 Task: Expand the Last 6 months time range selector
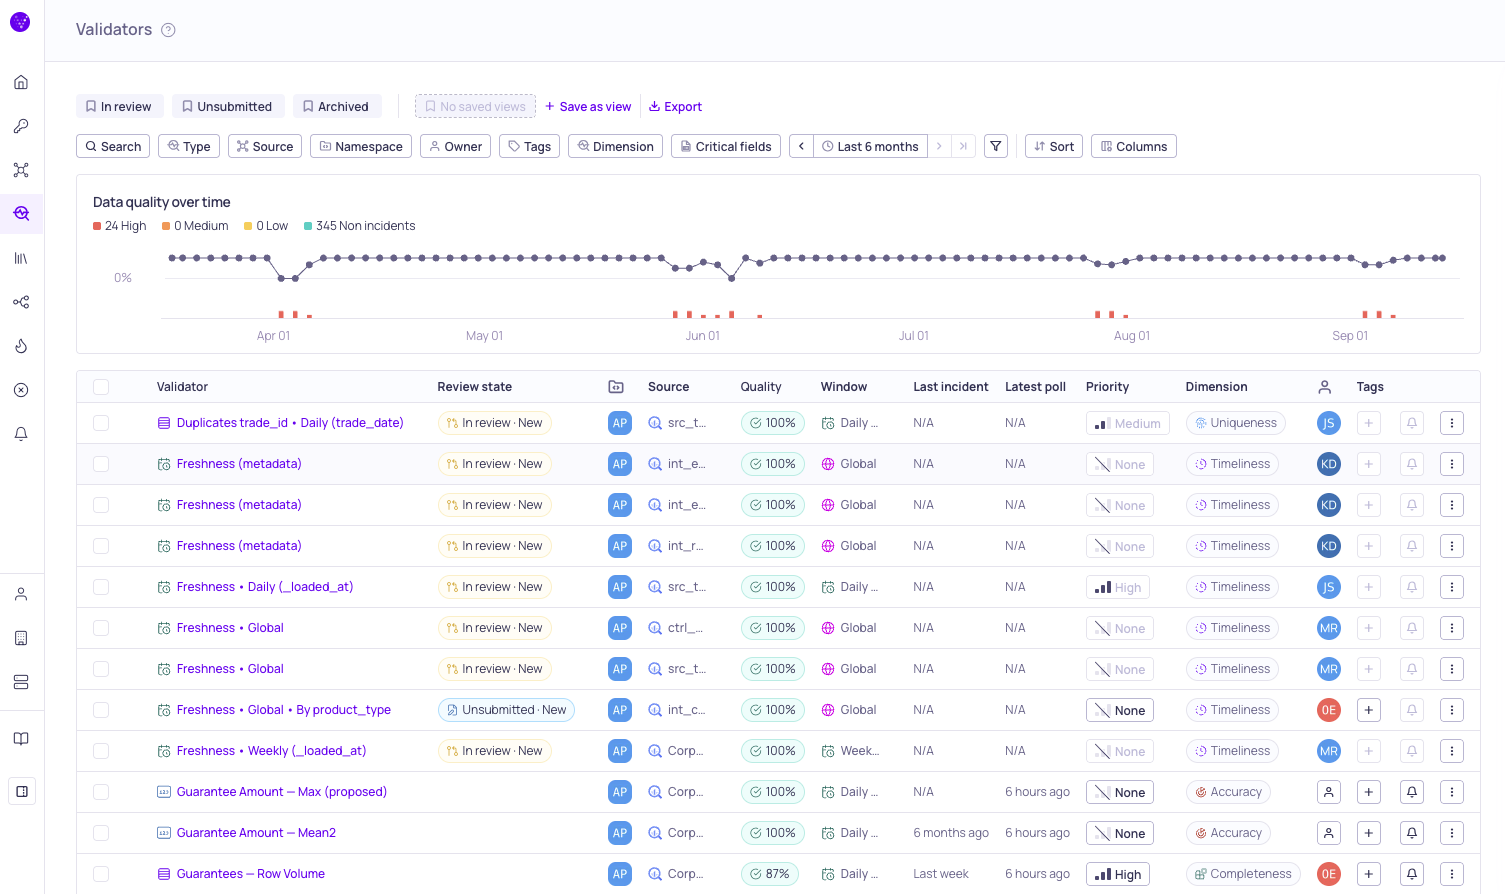[870, 146]
